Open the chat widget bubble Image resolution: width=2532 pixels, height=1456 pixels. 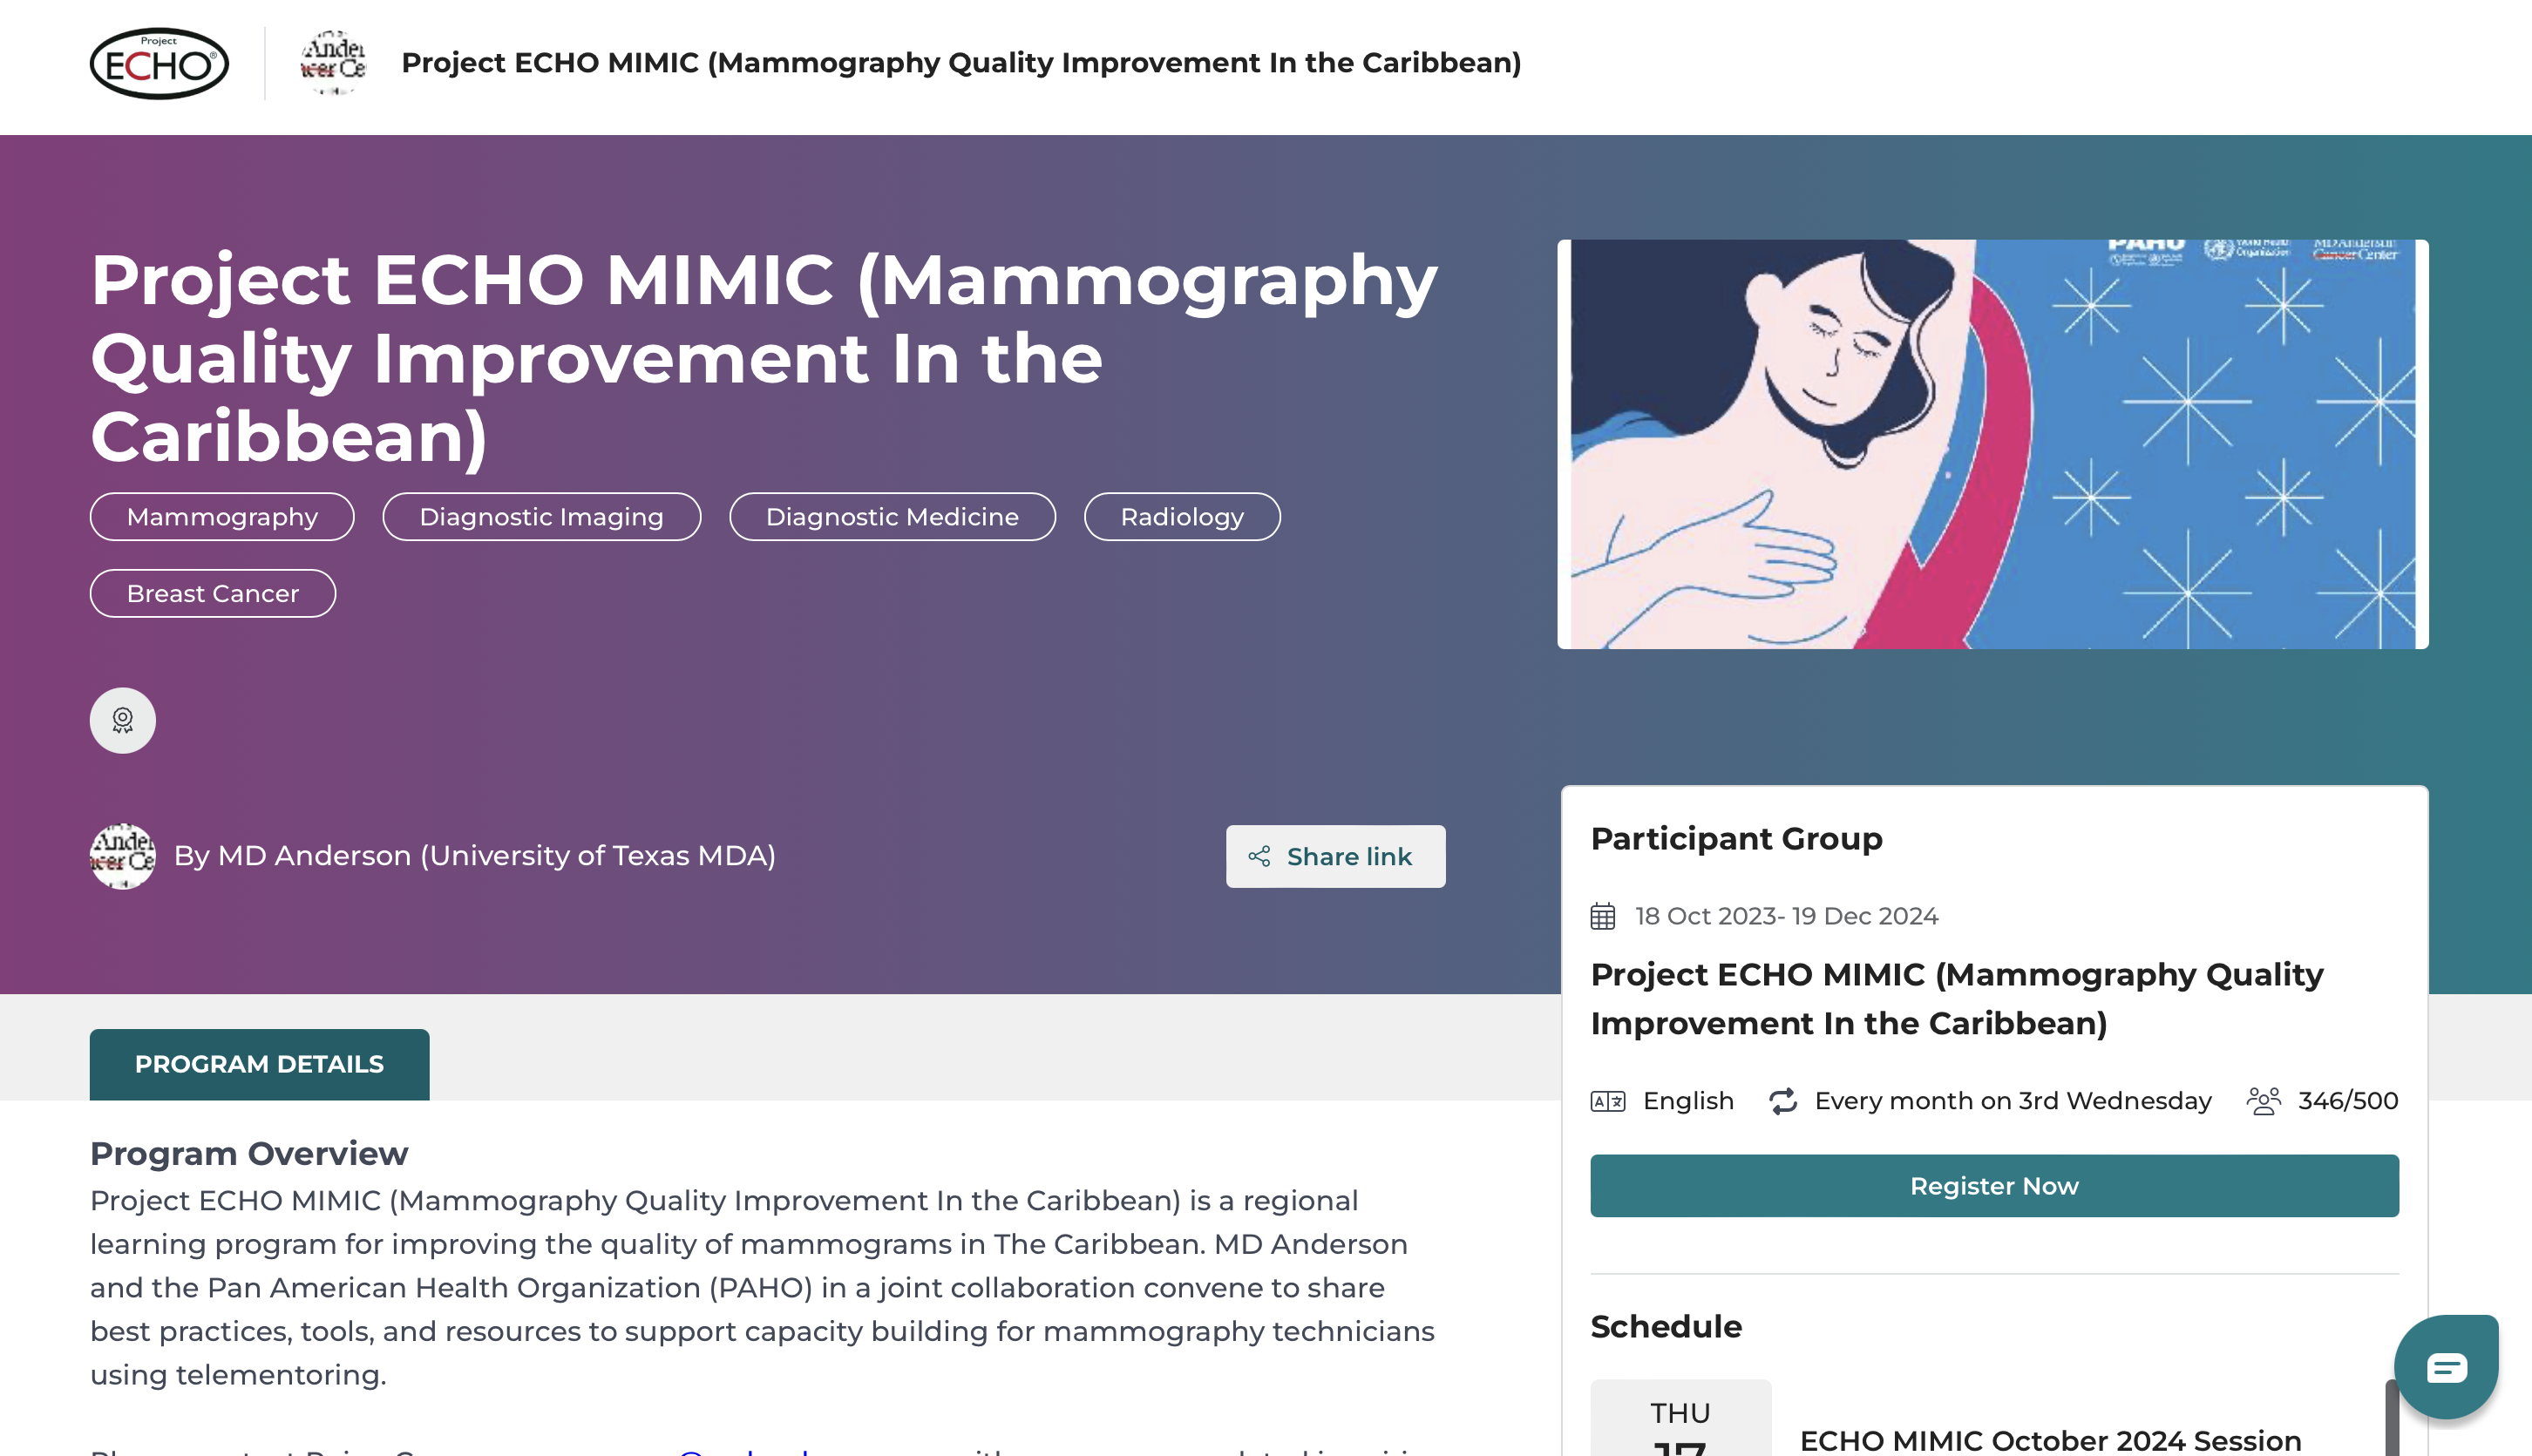coord(2446,1366)
